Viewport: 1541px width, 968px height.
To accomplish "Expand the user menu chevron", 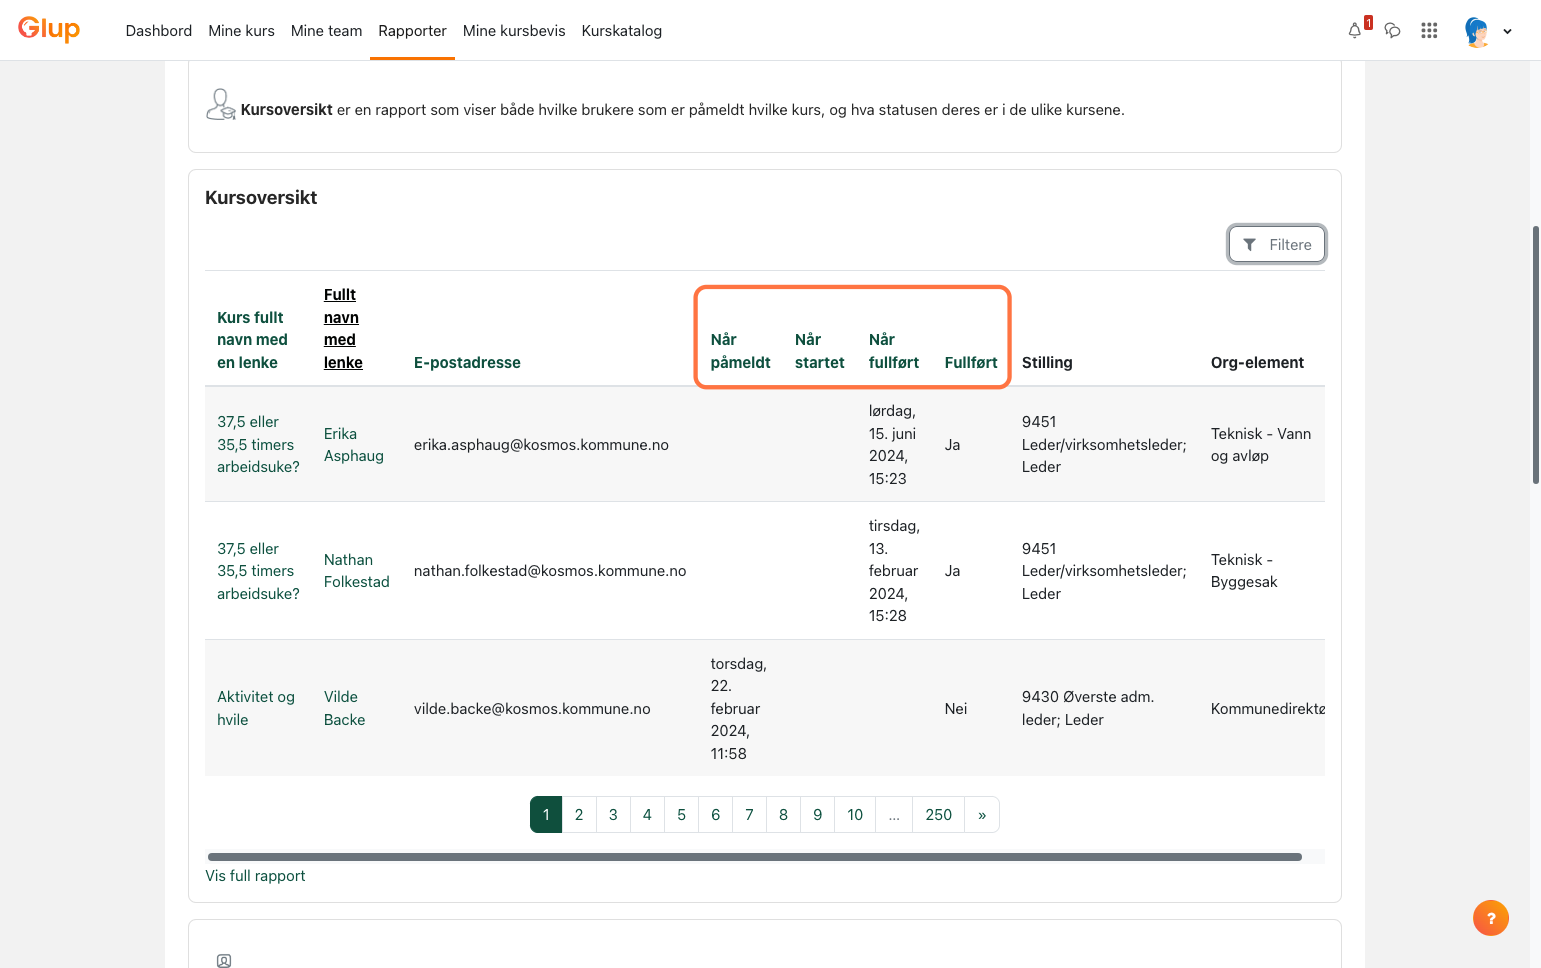I will [1507, 31].
